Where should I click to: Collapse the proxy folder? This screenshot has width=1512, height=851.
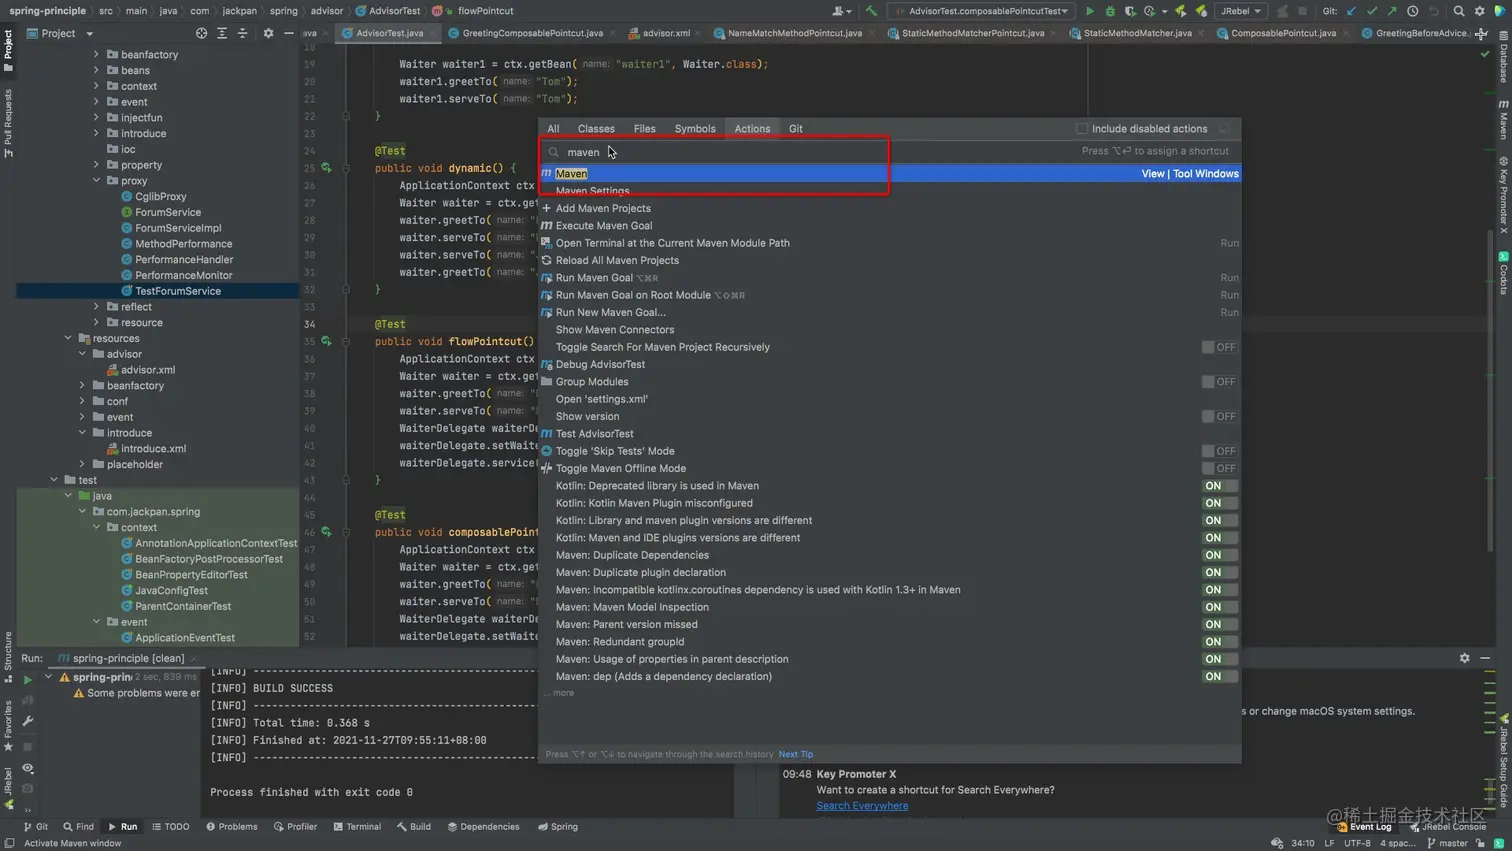coord(97,181)
